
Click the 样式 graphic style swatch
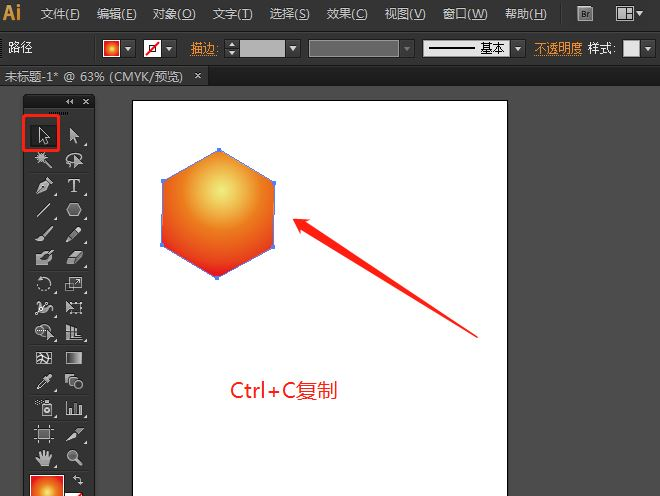pos(631,48)
